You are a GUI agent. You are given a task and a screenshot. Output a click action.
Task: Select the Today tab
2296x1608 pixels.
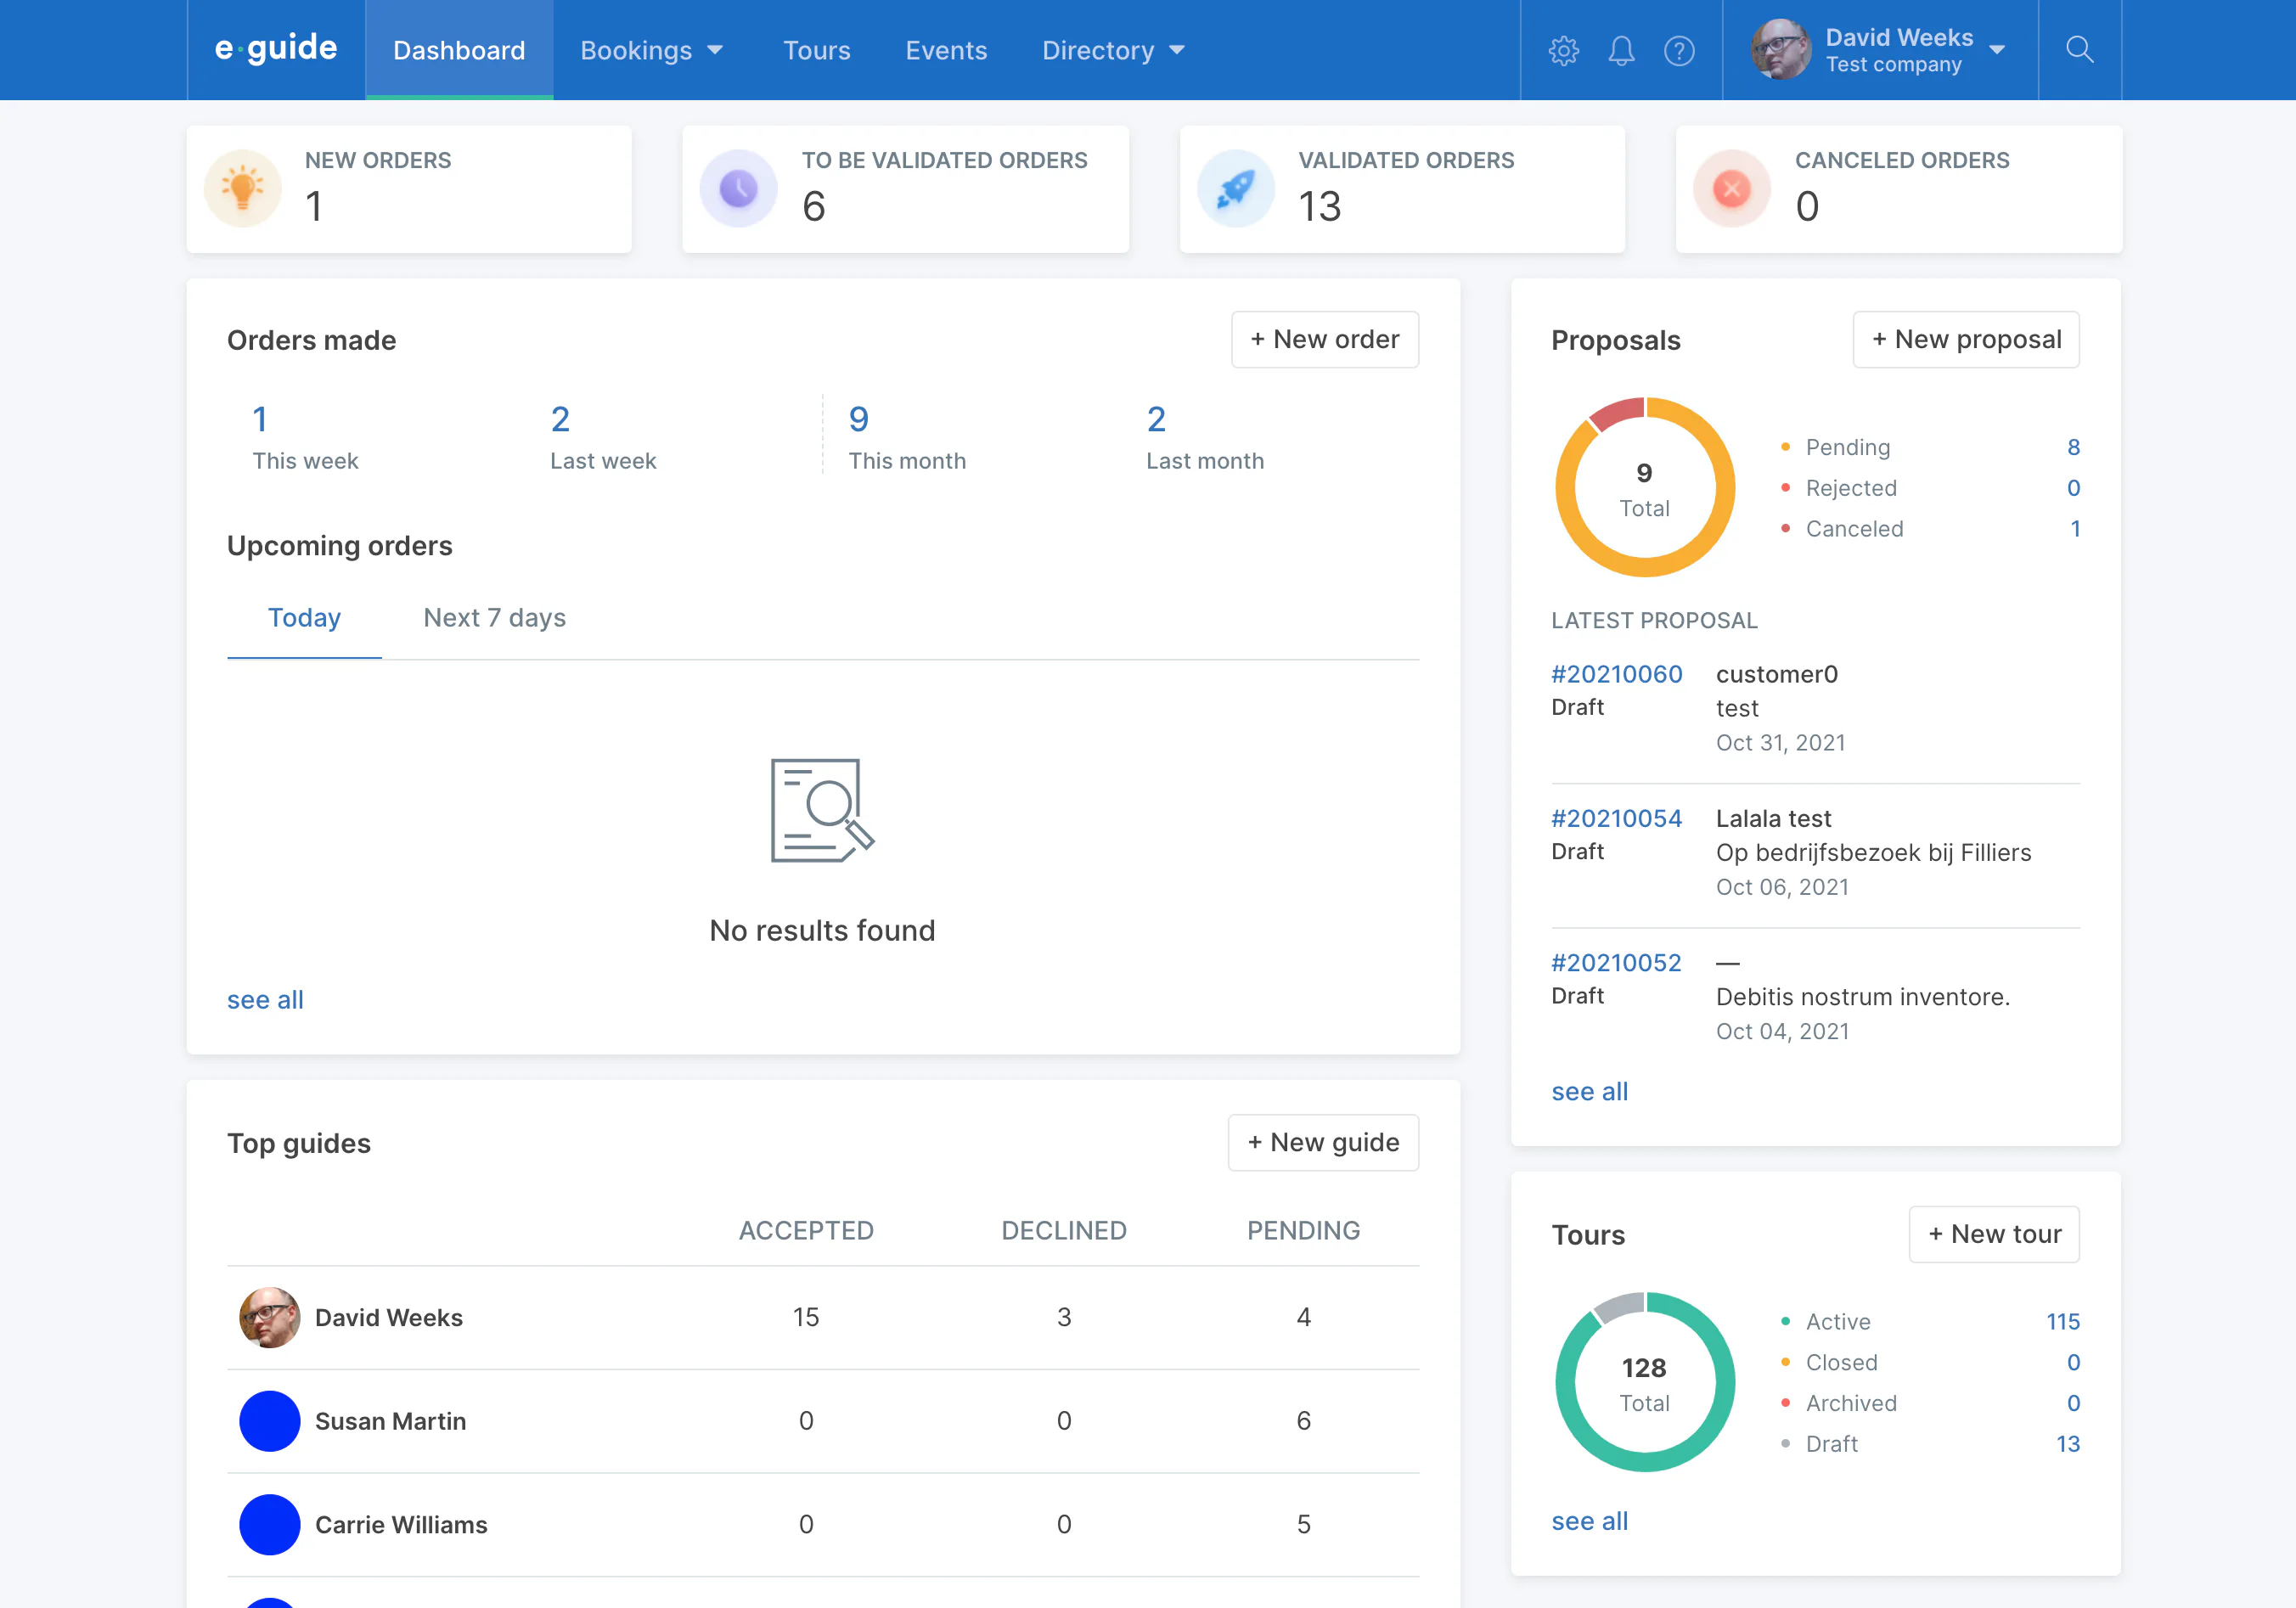click(x=304, y=618)
